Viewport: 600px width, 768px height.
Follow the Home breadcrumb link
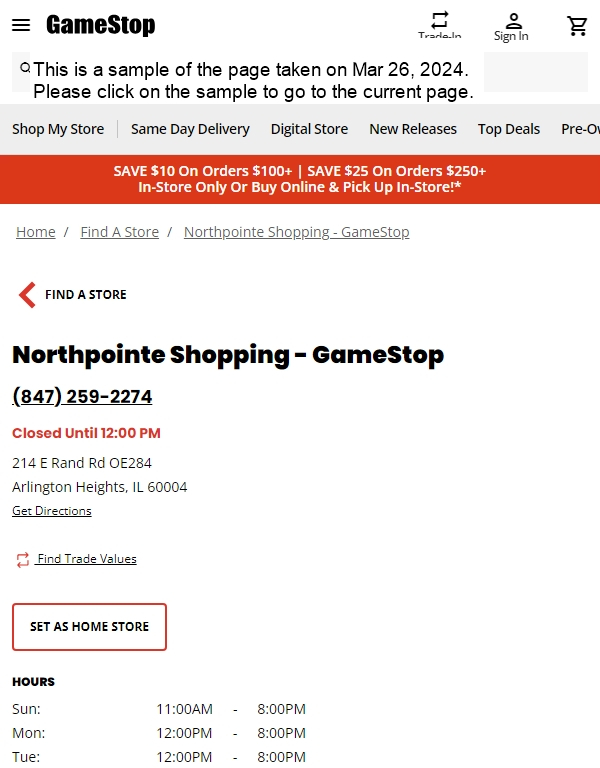[x=36, y=232]
